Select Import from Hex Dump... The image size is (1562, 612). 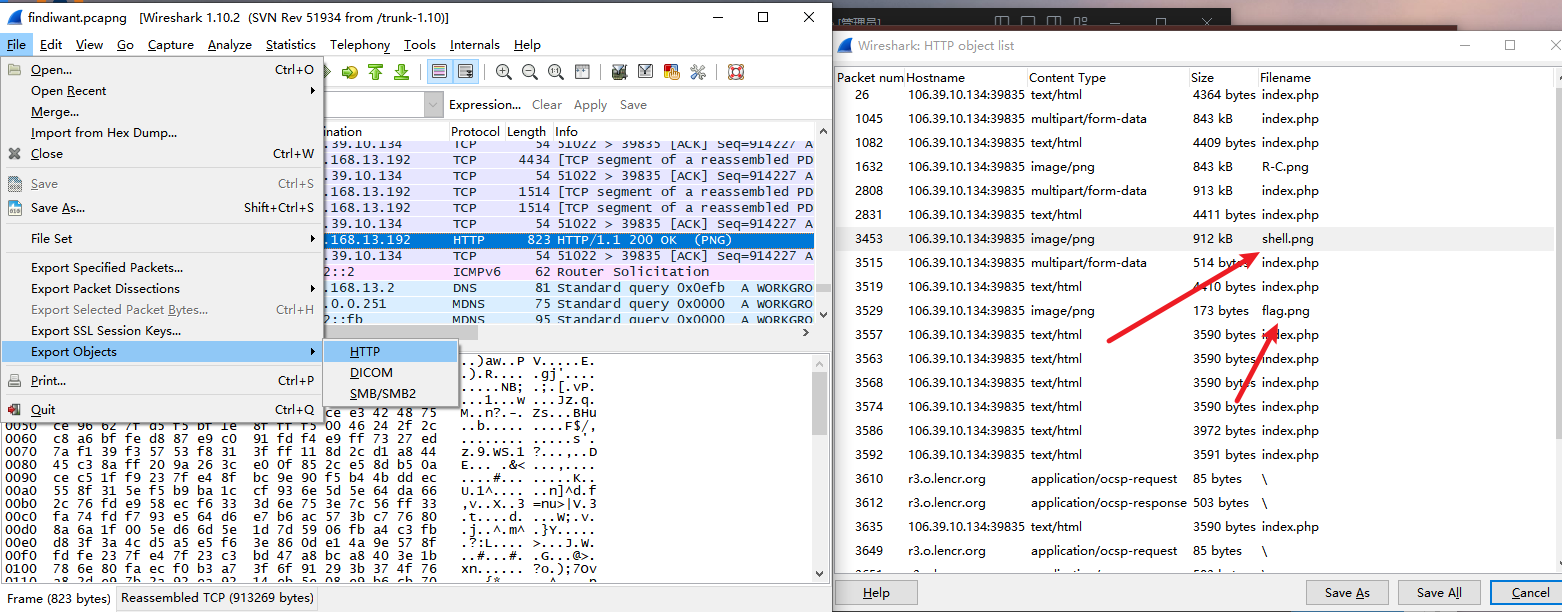162,133
